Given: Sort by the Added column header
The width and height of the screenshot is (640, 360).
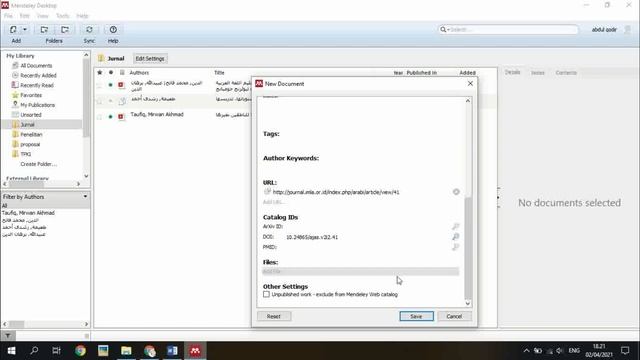Looking at the screenshot, I should 467,73.
